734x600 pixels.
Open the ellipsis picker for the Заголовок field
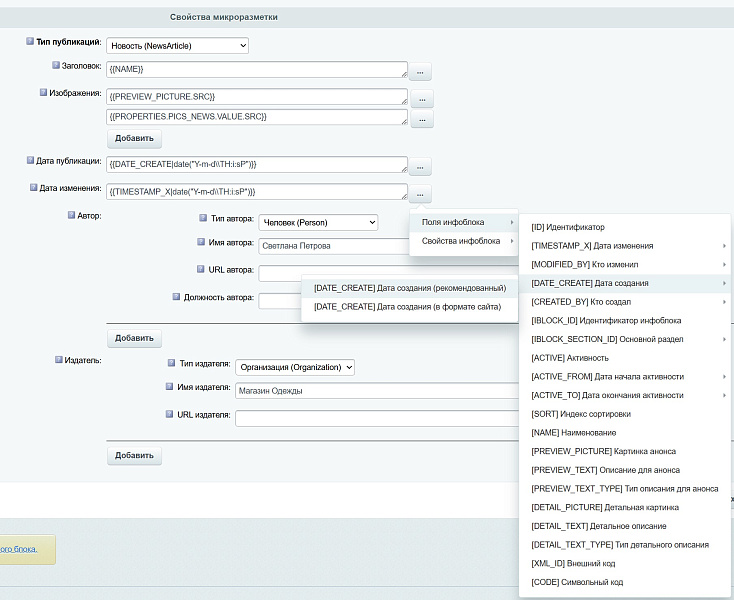(x=420, y=71)
